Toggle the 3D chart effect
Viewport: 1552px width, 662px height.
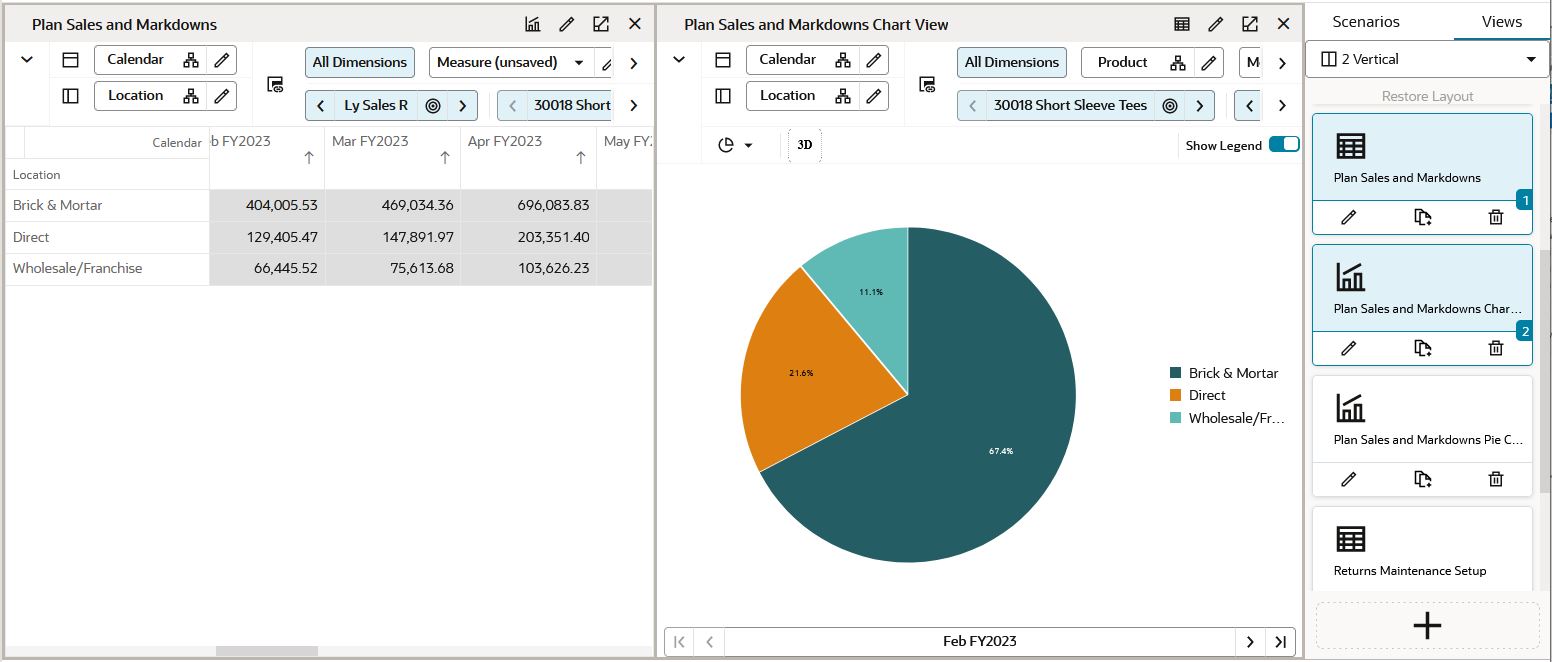[x=805, y=145]
